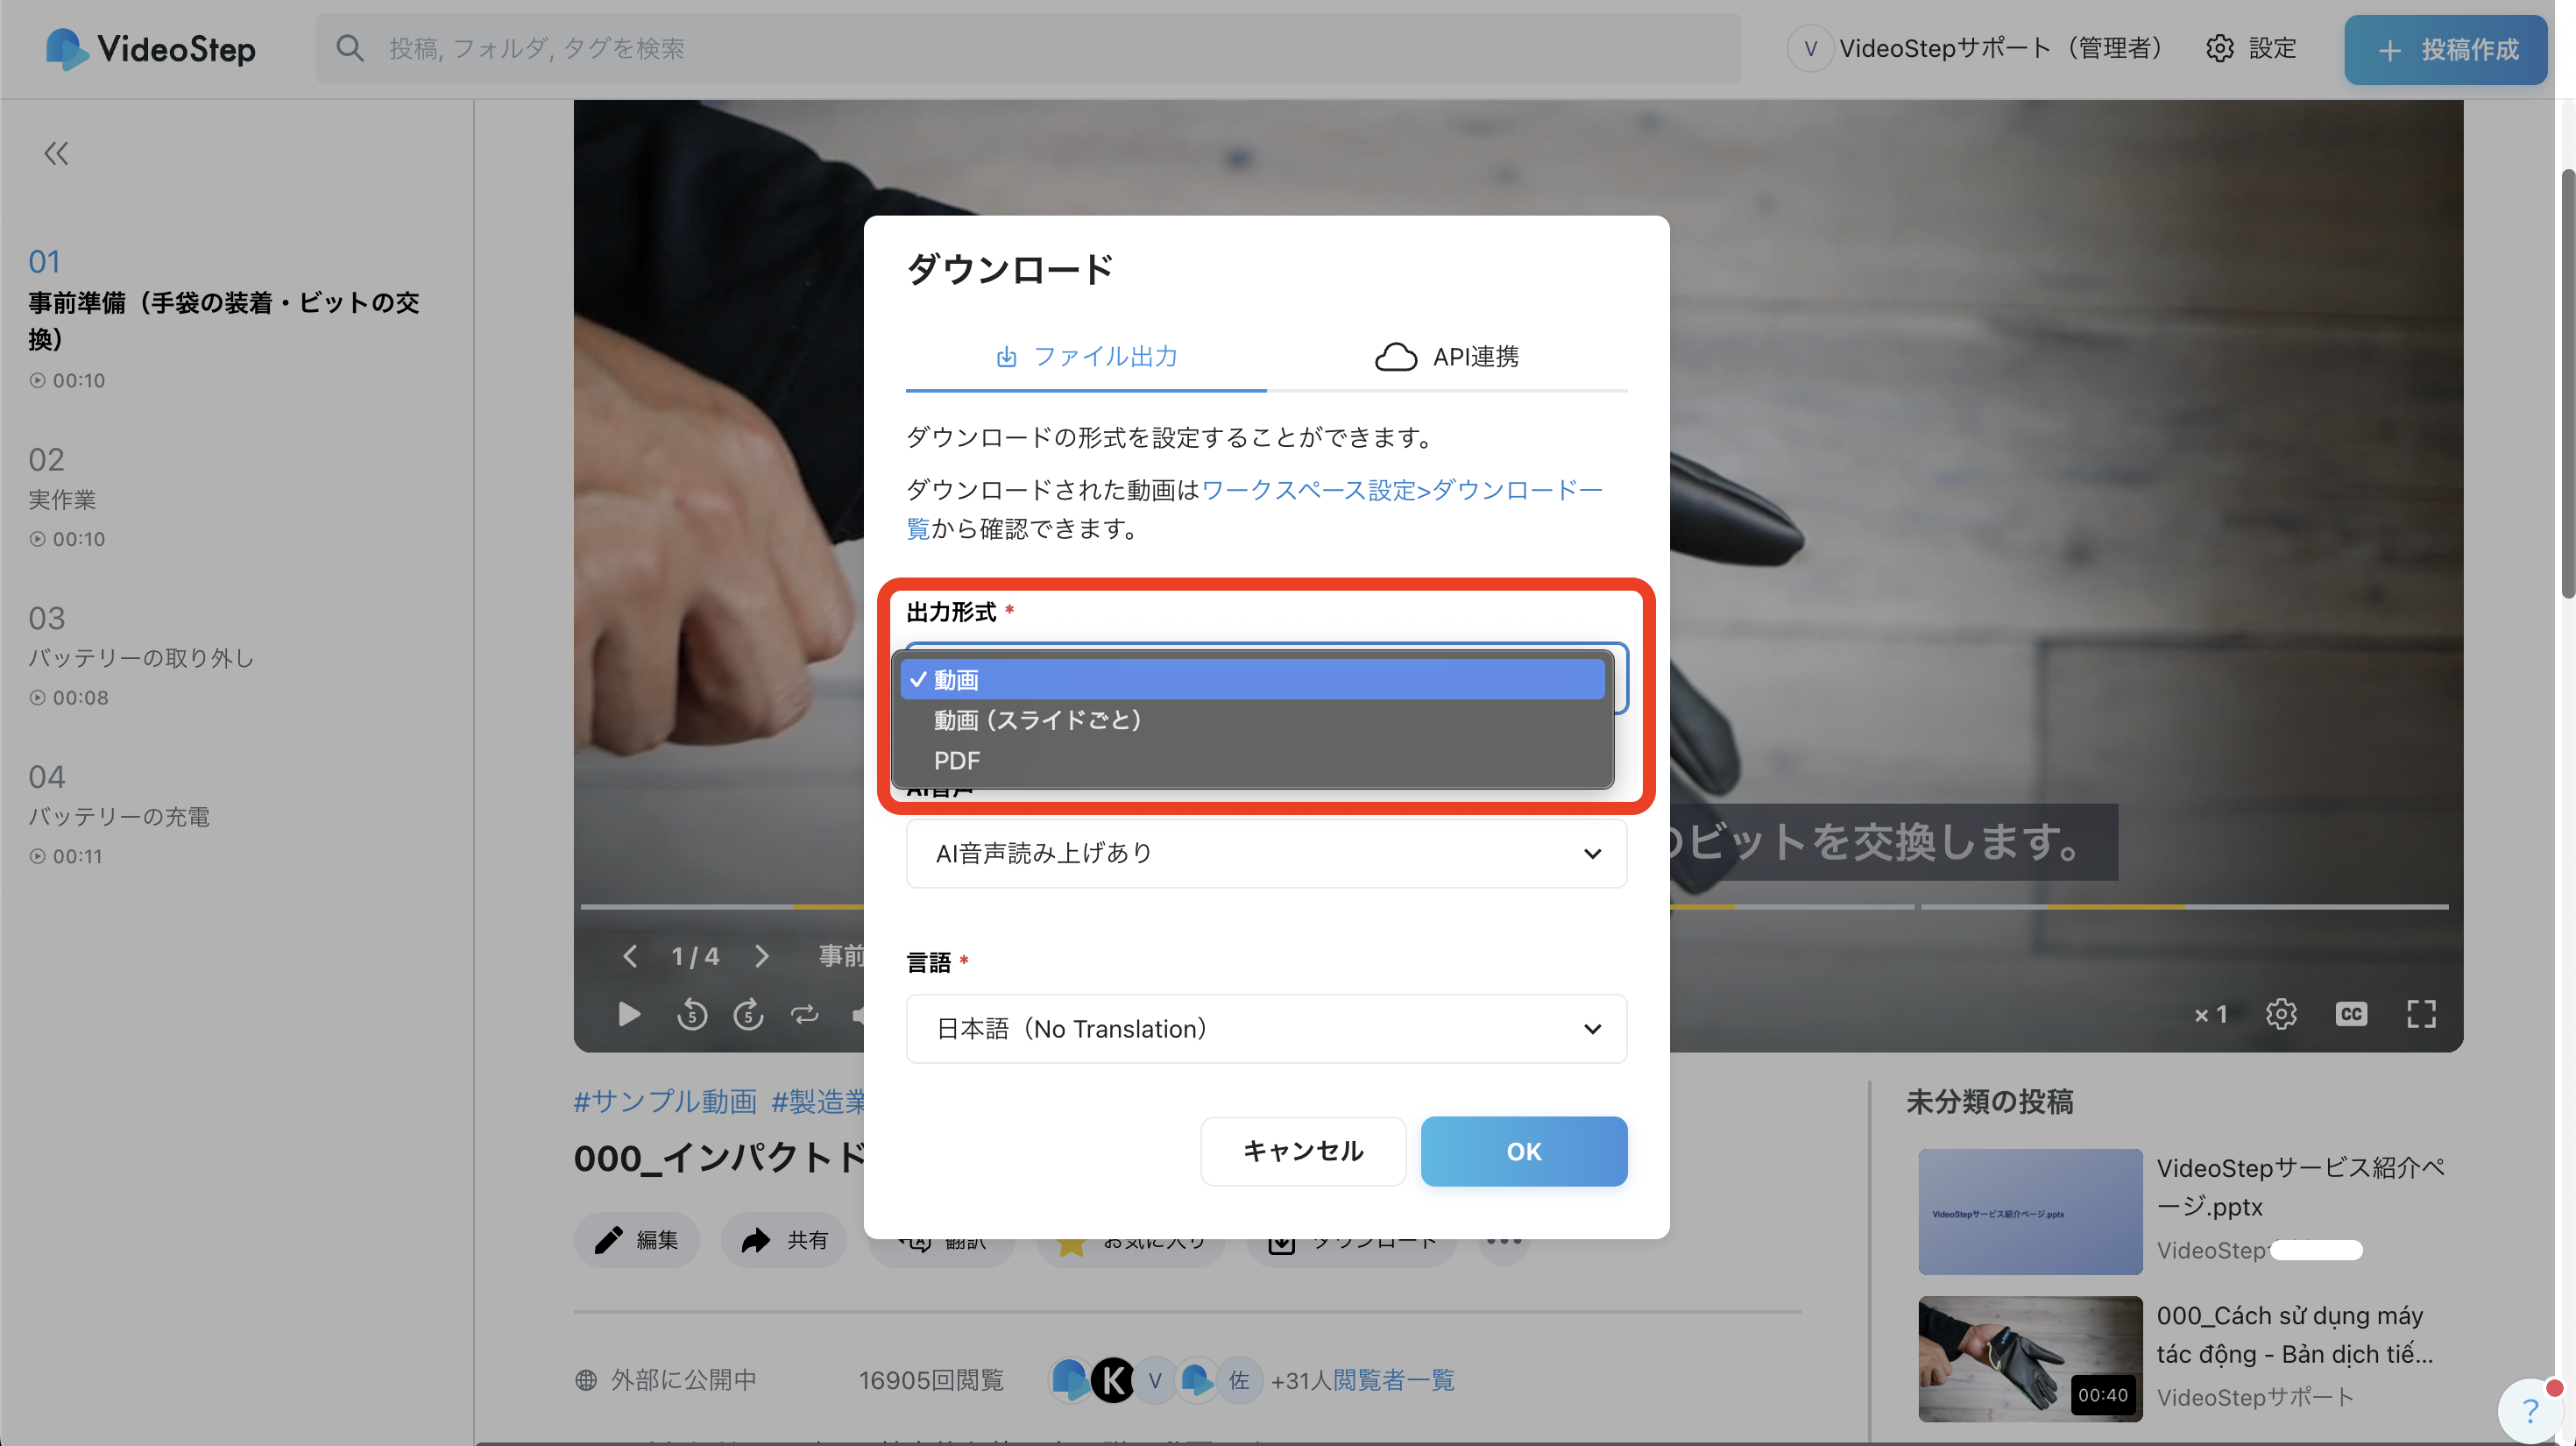
Task: Select 動画（スライドごと）from output format list
Action: (x=1037, y=720)
